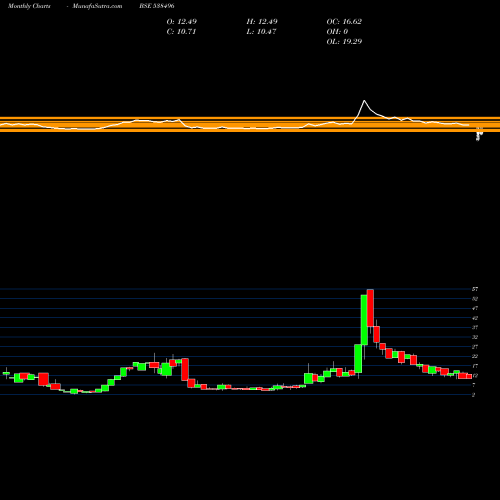Click the 12 price axis label

pos(475,376)
